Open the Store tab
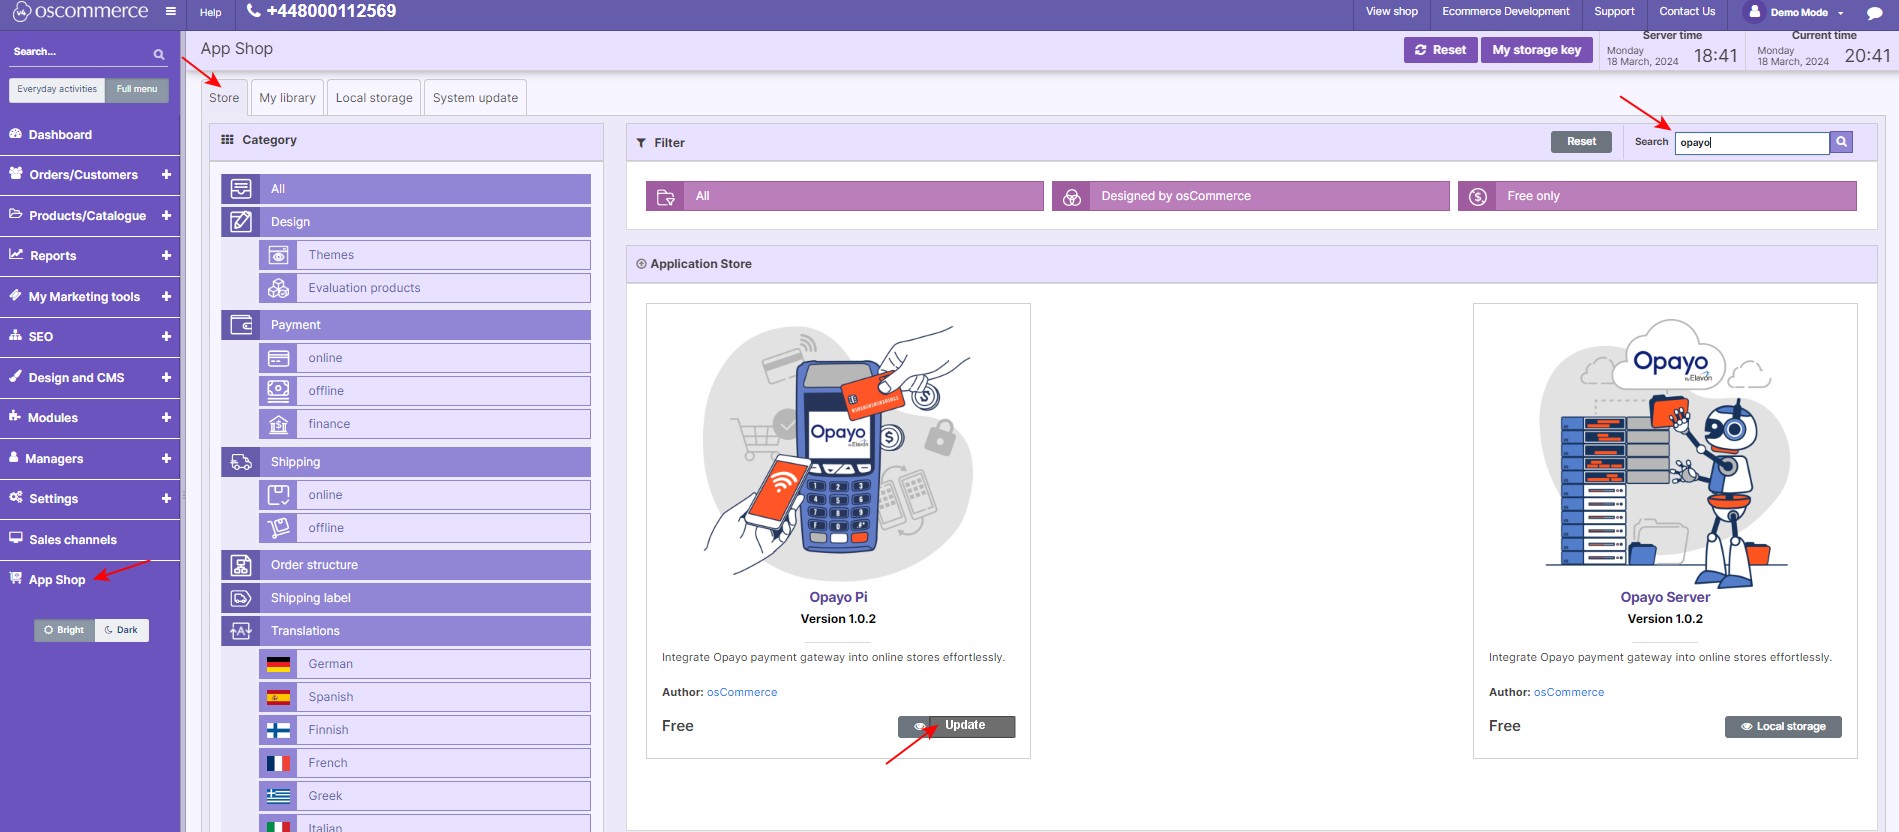This screenshot has width=1899, height=832. [x=224, y=98]
